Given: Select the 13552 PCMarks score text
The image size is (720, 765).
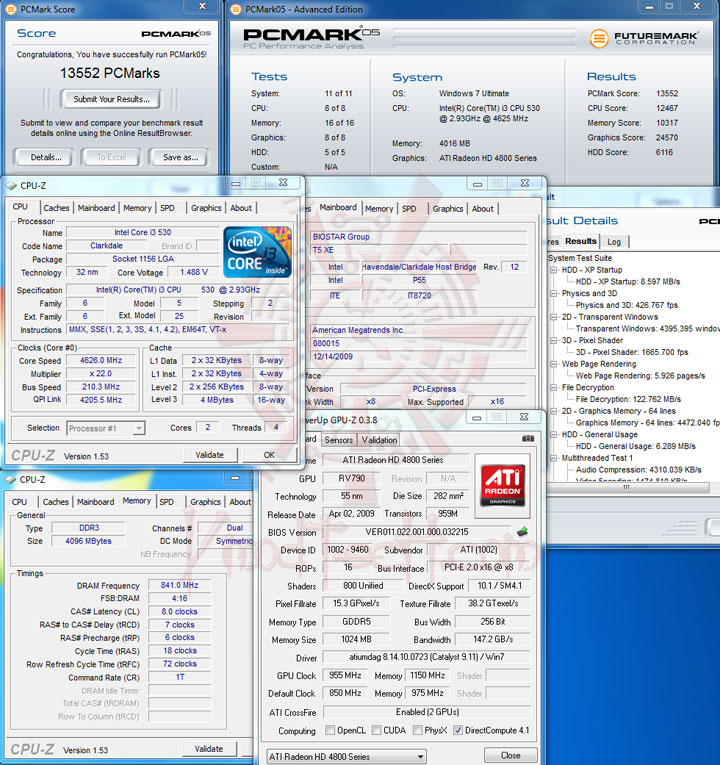Looking at the screenshot, I should pyautogui.click(x=110, y=73).
